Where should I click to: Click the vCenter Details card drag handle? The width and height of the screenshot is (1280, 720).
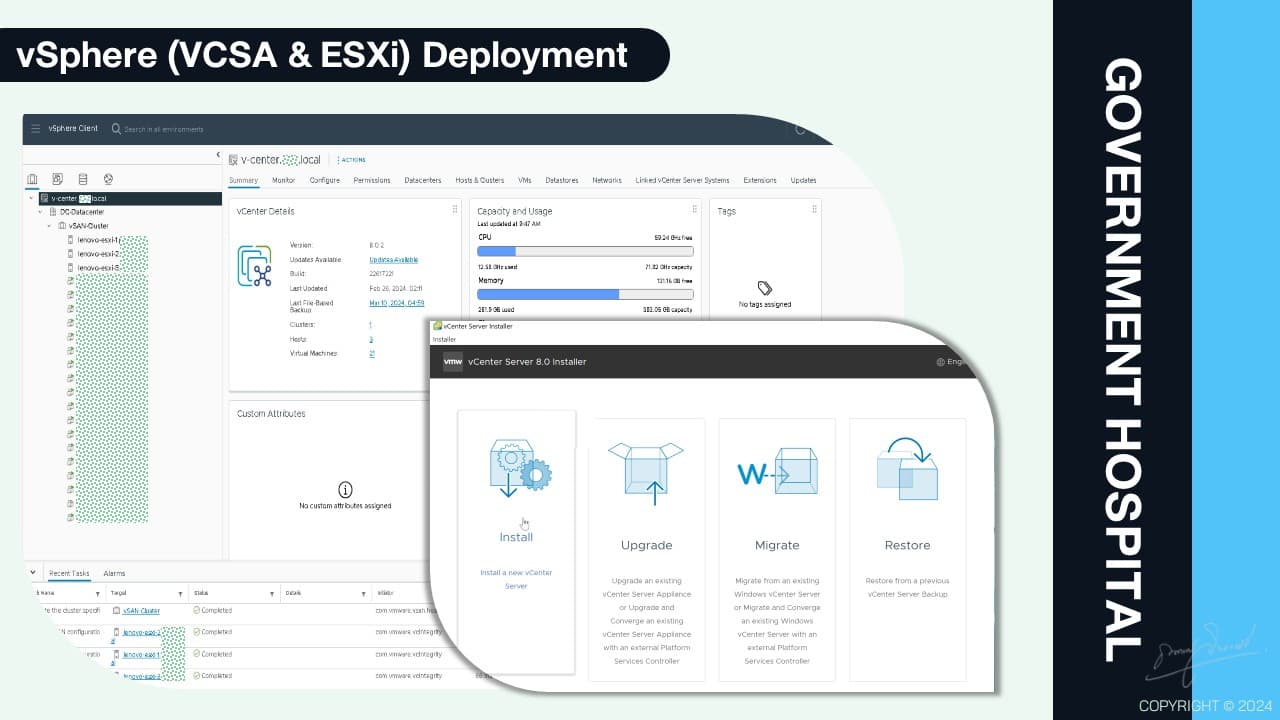[x=455, y=210]
